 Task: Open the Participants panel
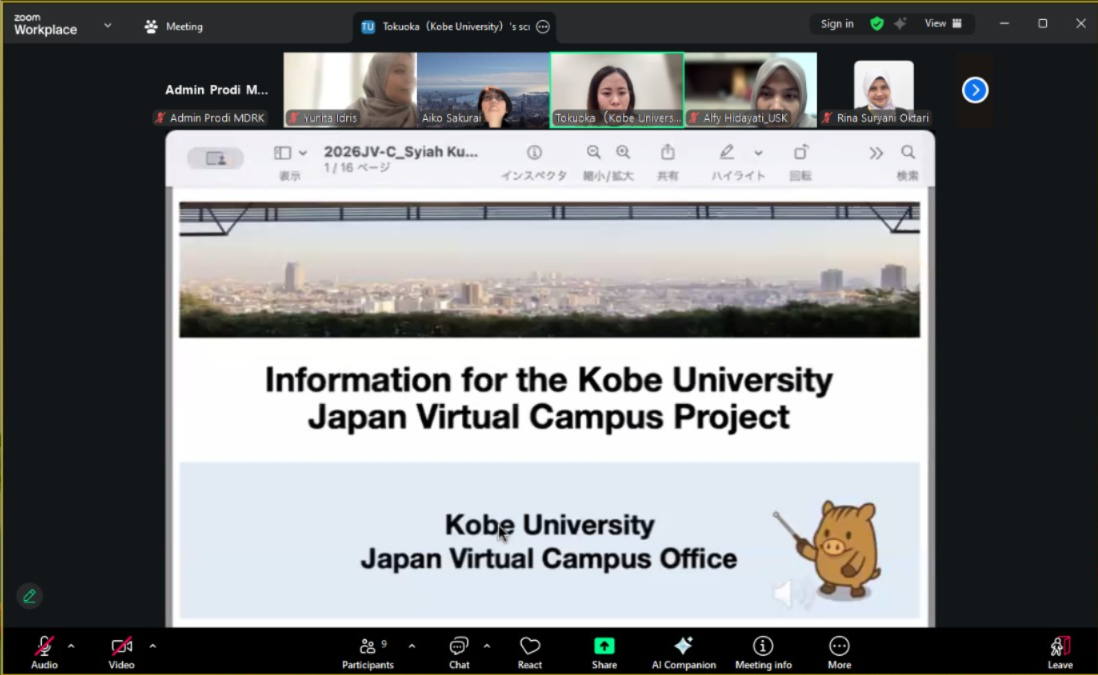click(x=368, y=652)
